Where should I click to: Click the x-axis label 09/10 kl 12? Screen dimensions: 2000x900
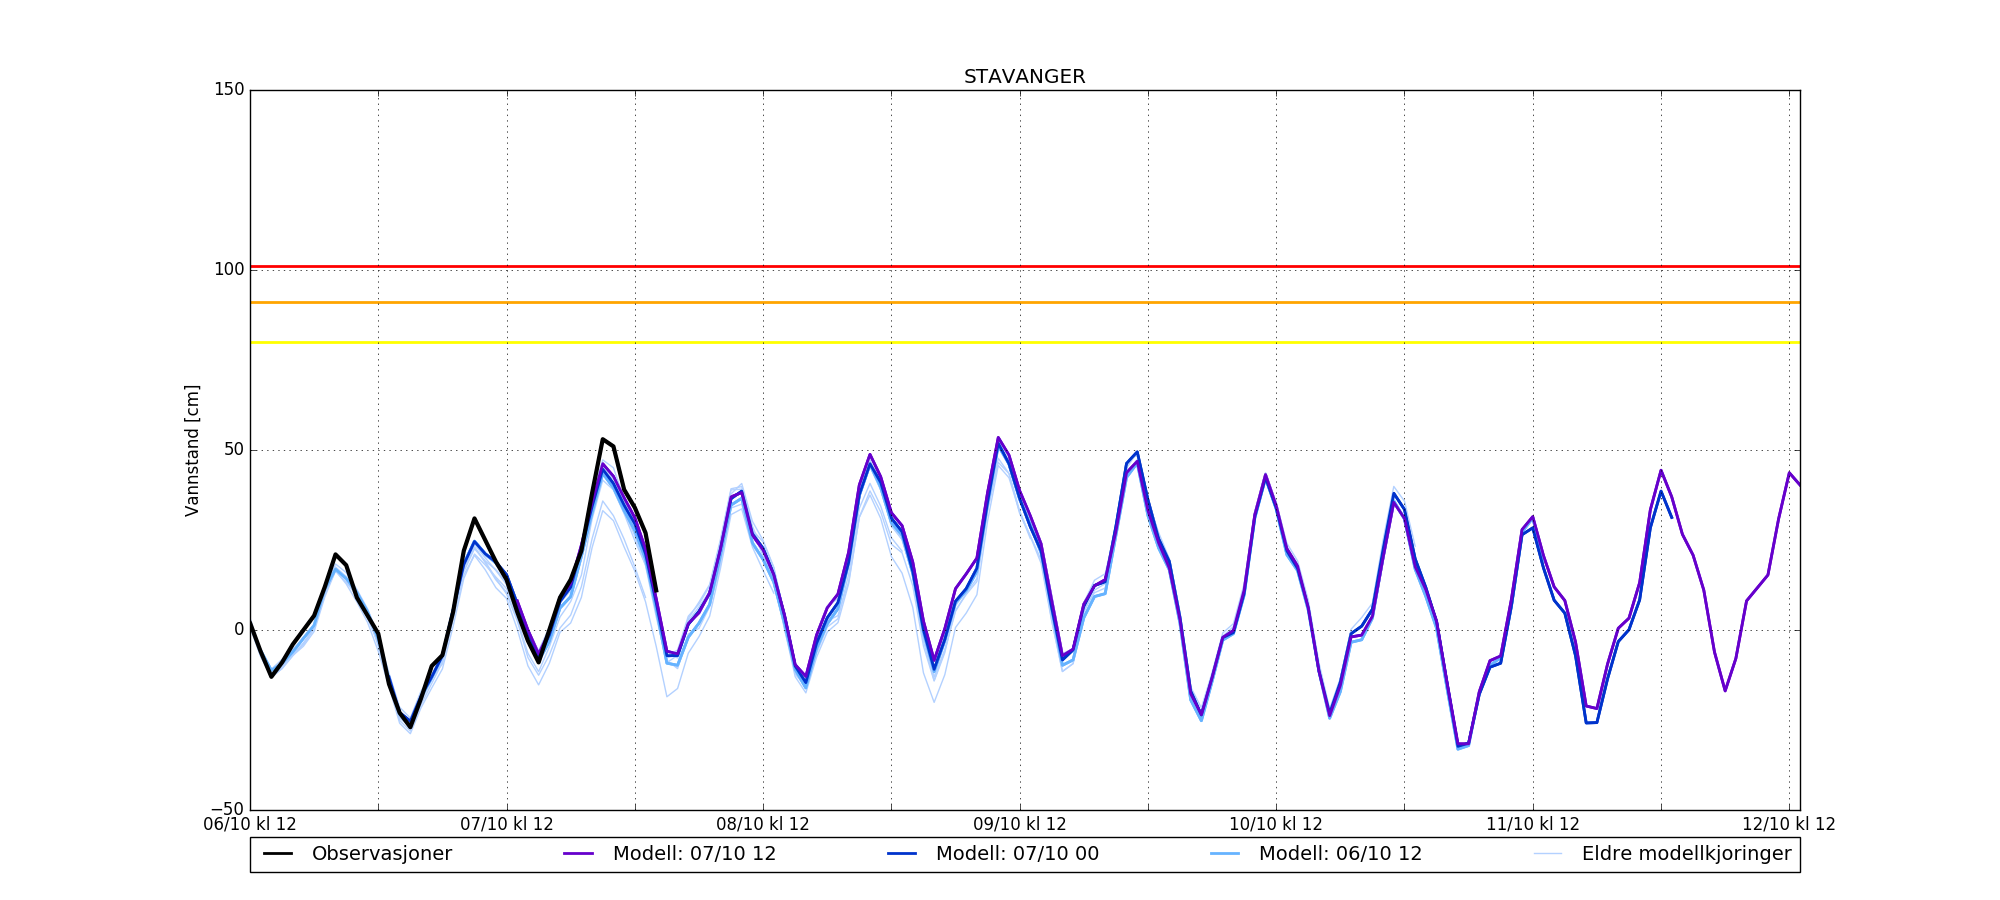click(1020, 824)
